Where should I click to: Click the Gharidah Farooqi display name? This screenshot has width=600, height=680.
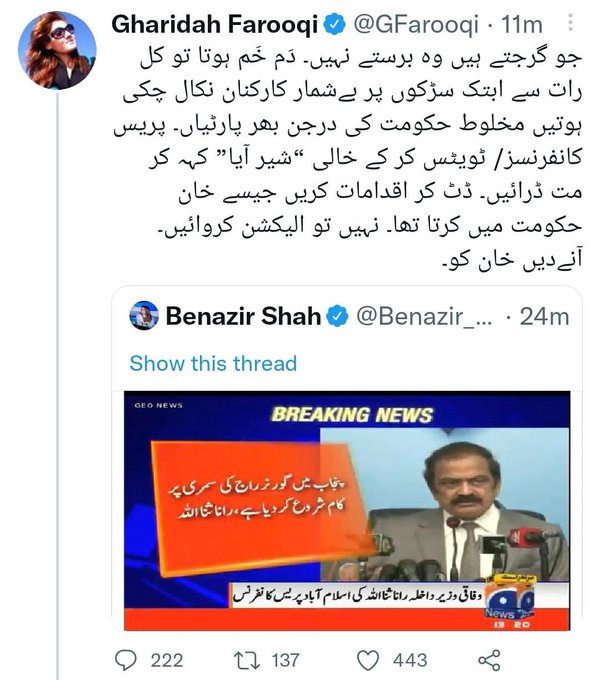215,24
